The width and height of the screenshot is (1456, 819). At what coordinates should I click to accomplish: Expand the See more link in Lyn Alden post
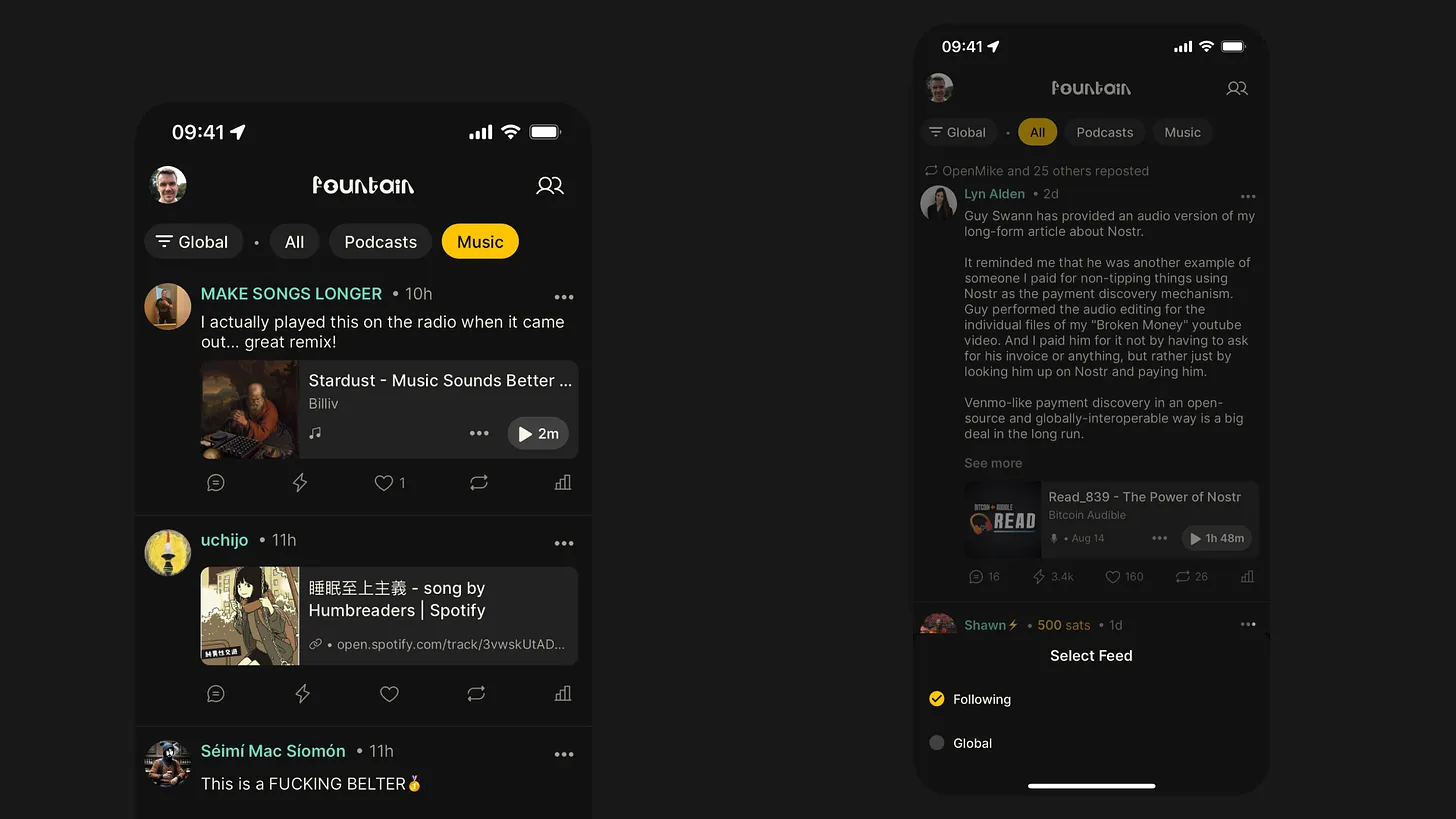993,463
